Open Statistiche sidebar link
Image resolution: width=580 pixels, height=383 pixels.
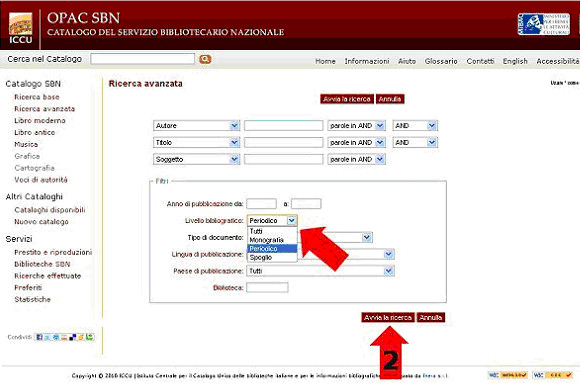point(32,299)
